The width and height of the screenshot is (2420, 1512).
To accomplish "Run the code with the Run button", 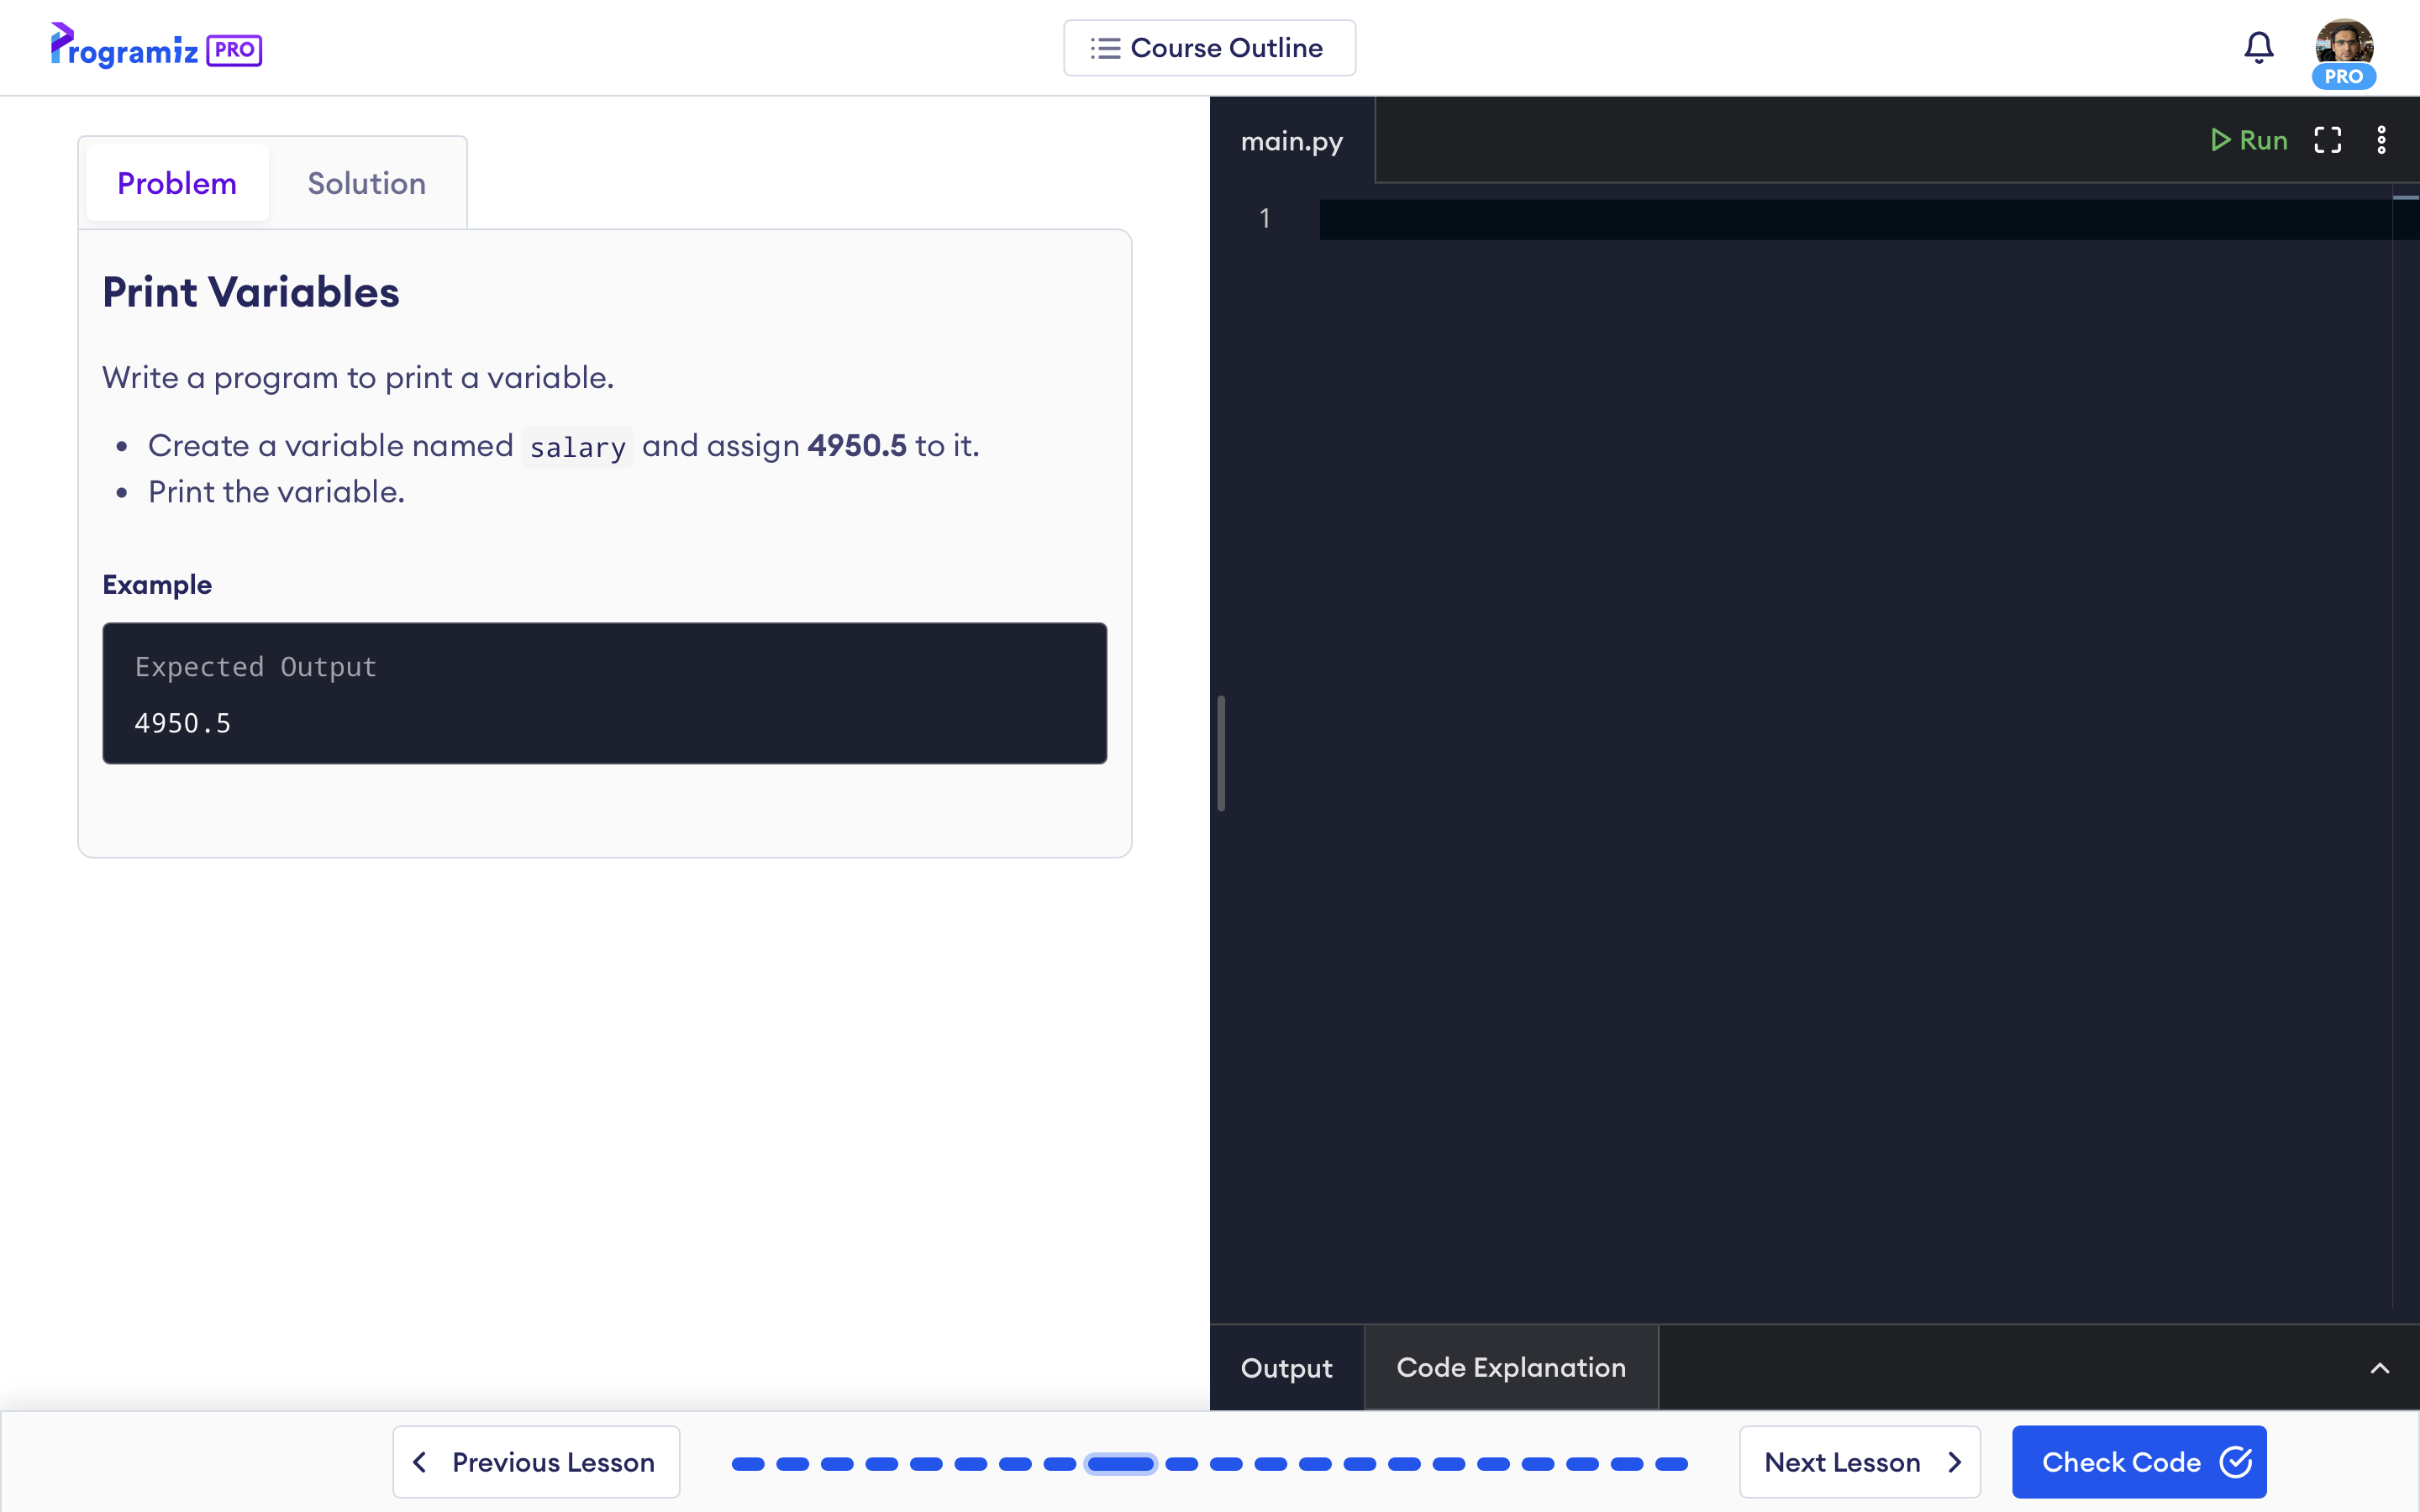I will click(2249, 140).
